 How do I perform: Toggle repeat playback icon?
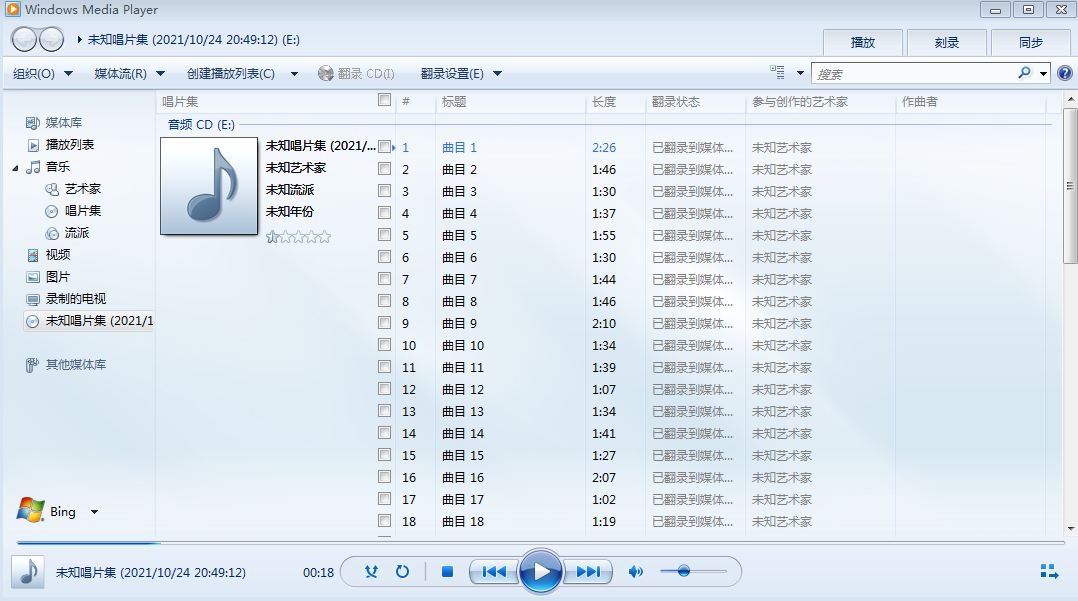pyautogui.click(x=402, y=572)
